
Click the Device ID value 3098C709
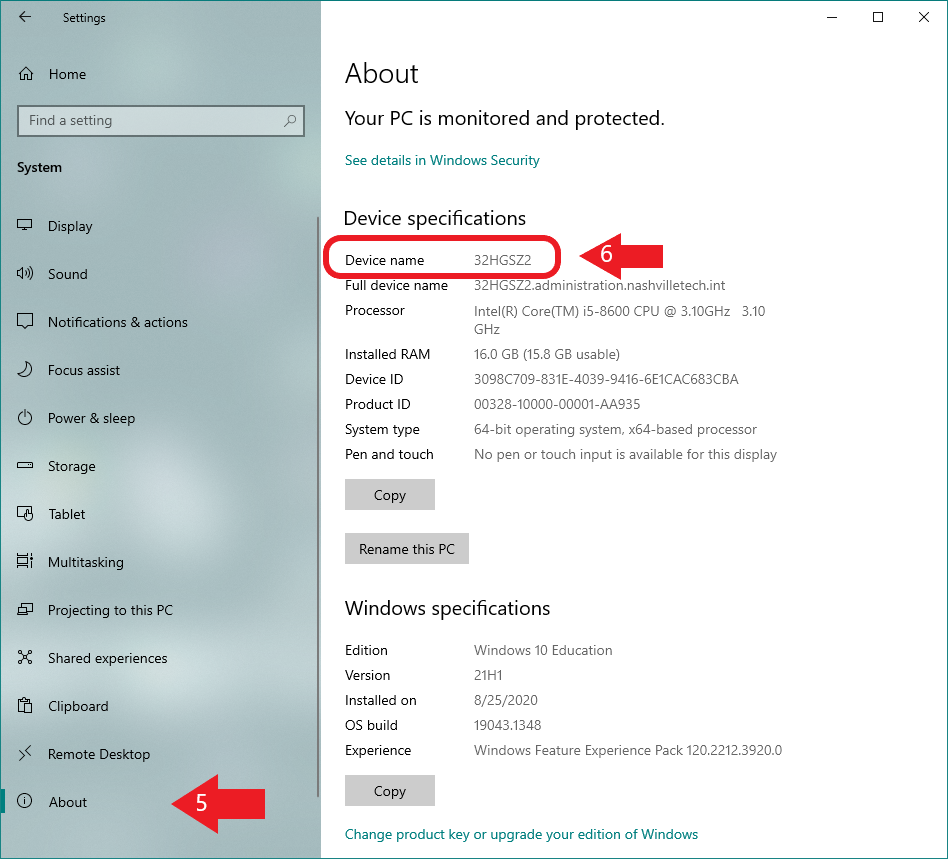(x=606, y=379)
